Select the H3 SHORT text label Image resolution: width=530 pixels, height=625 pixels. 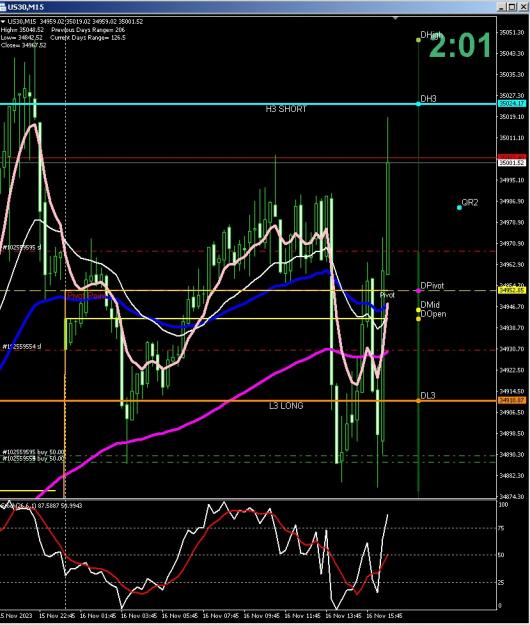[286, 109]
